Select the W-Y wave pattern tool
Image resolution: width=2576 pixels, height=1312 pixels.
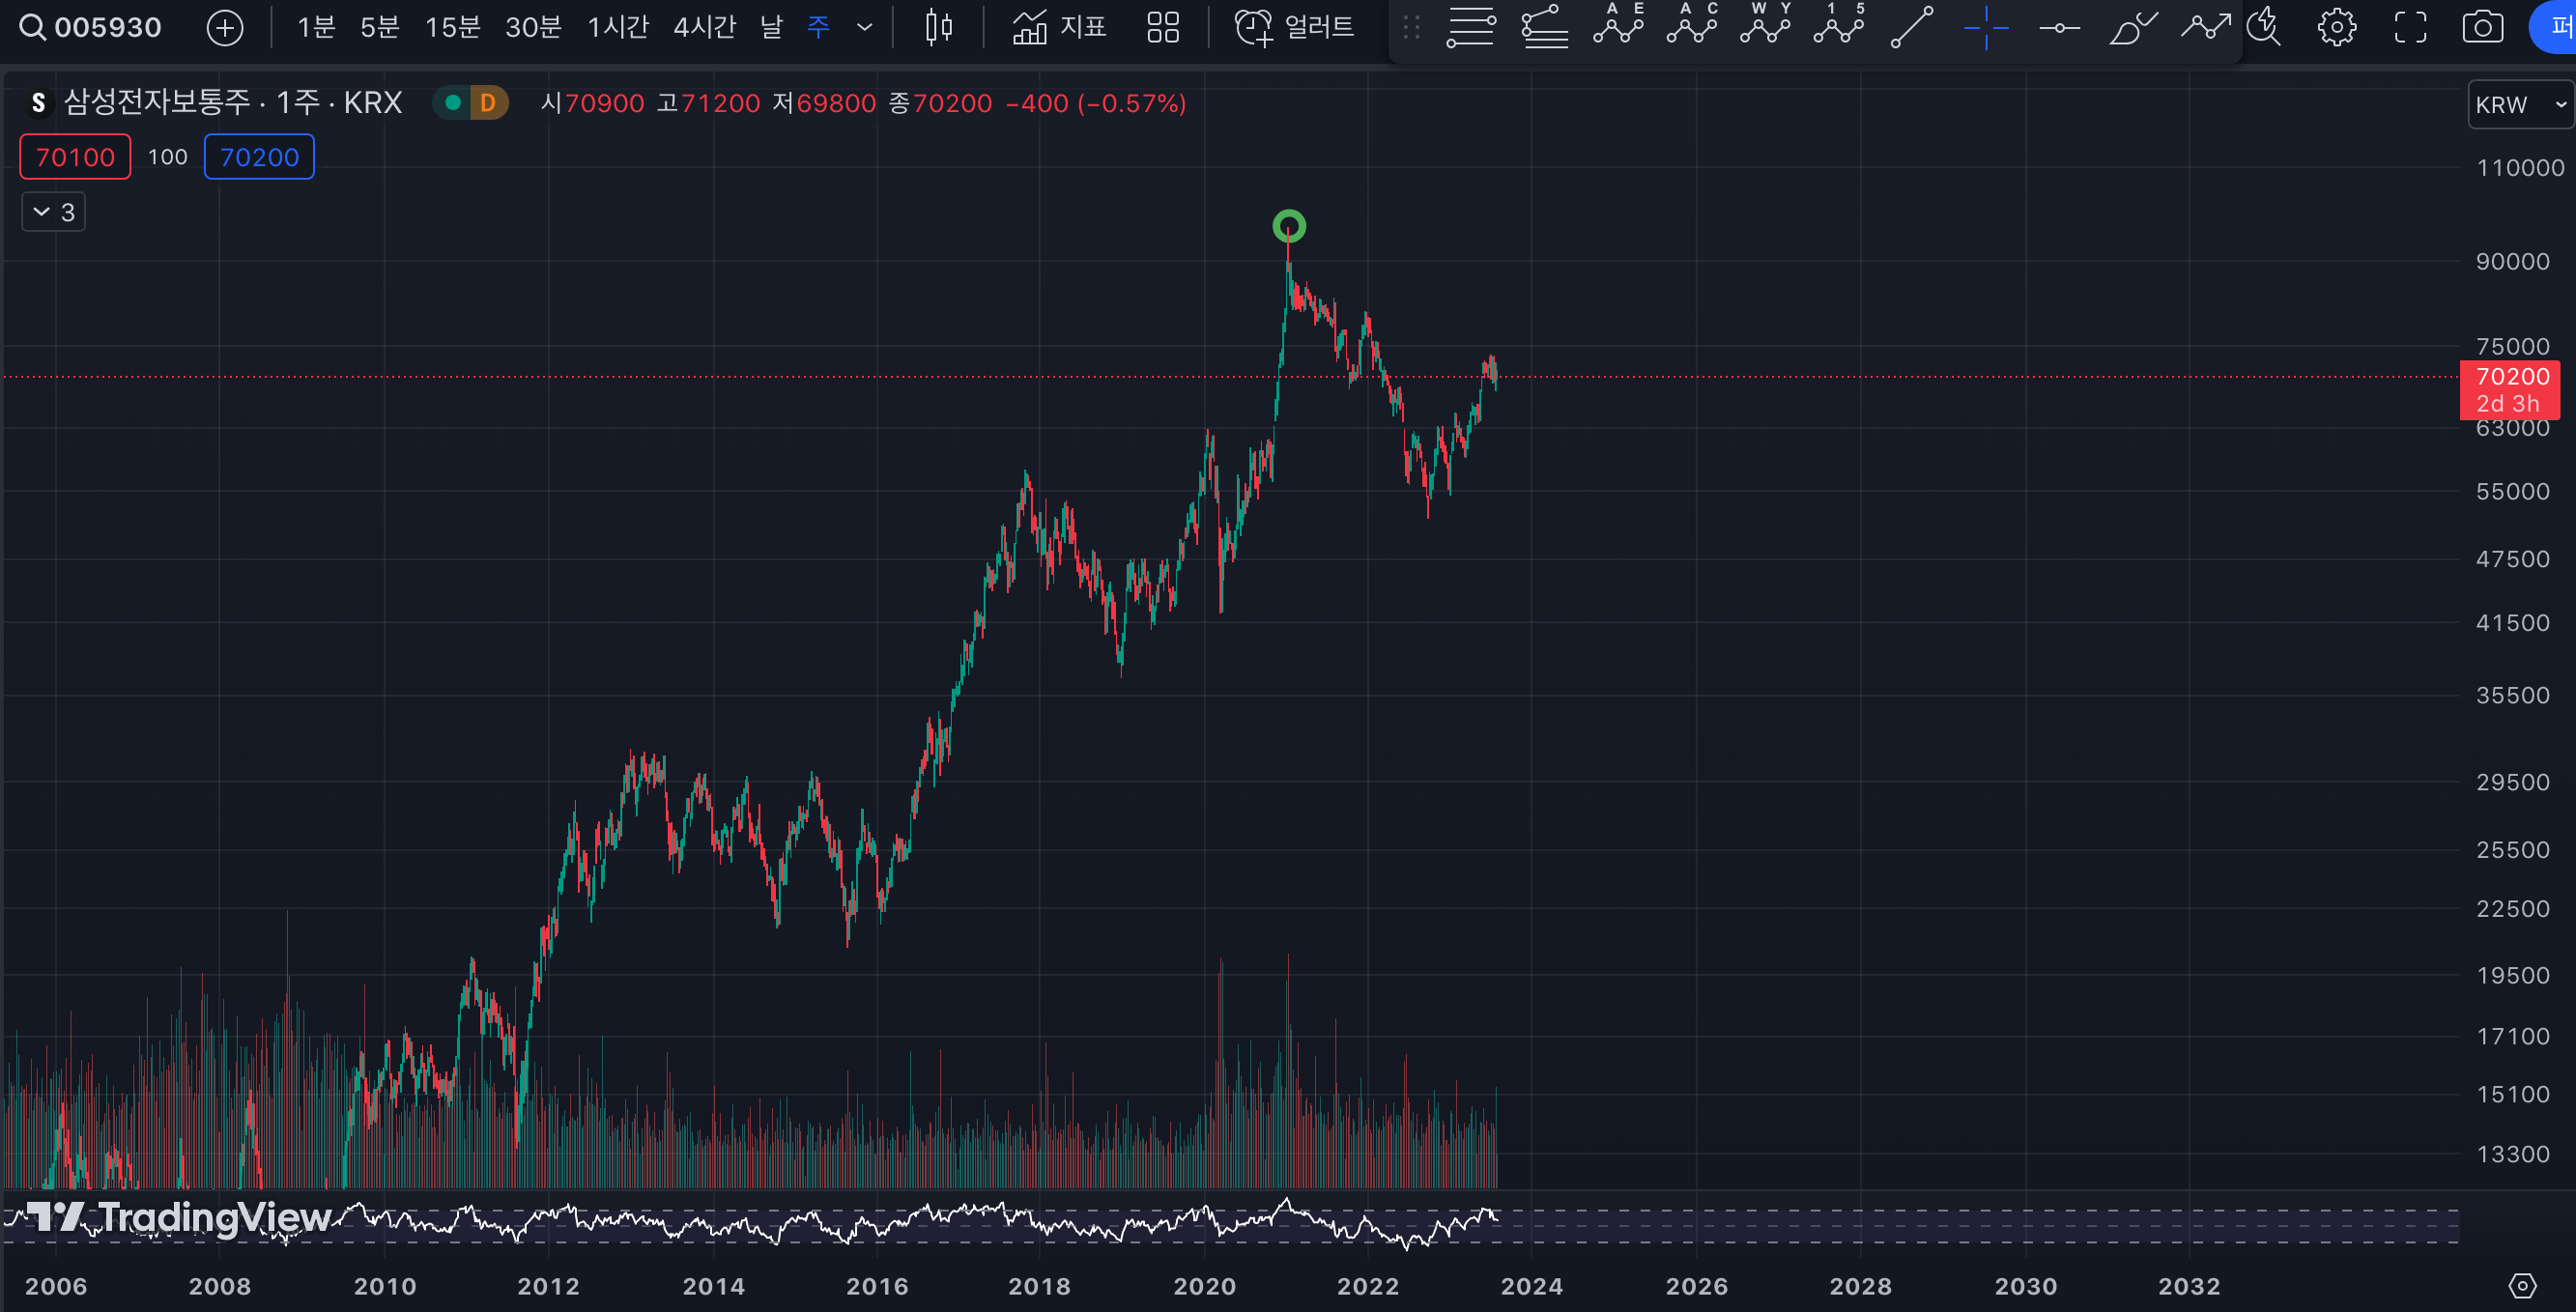tap(1765, 25)
